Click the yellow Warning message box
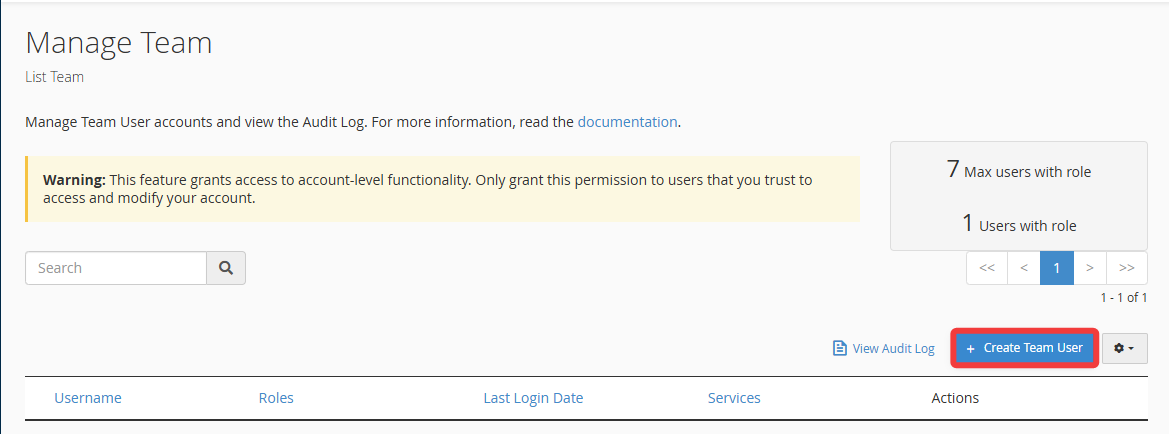The image size is (1169, 434). (x=442, y=189)
